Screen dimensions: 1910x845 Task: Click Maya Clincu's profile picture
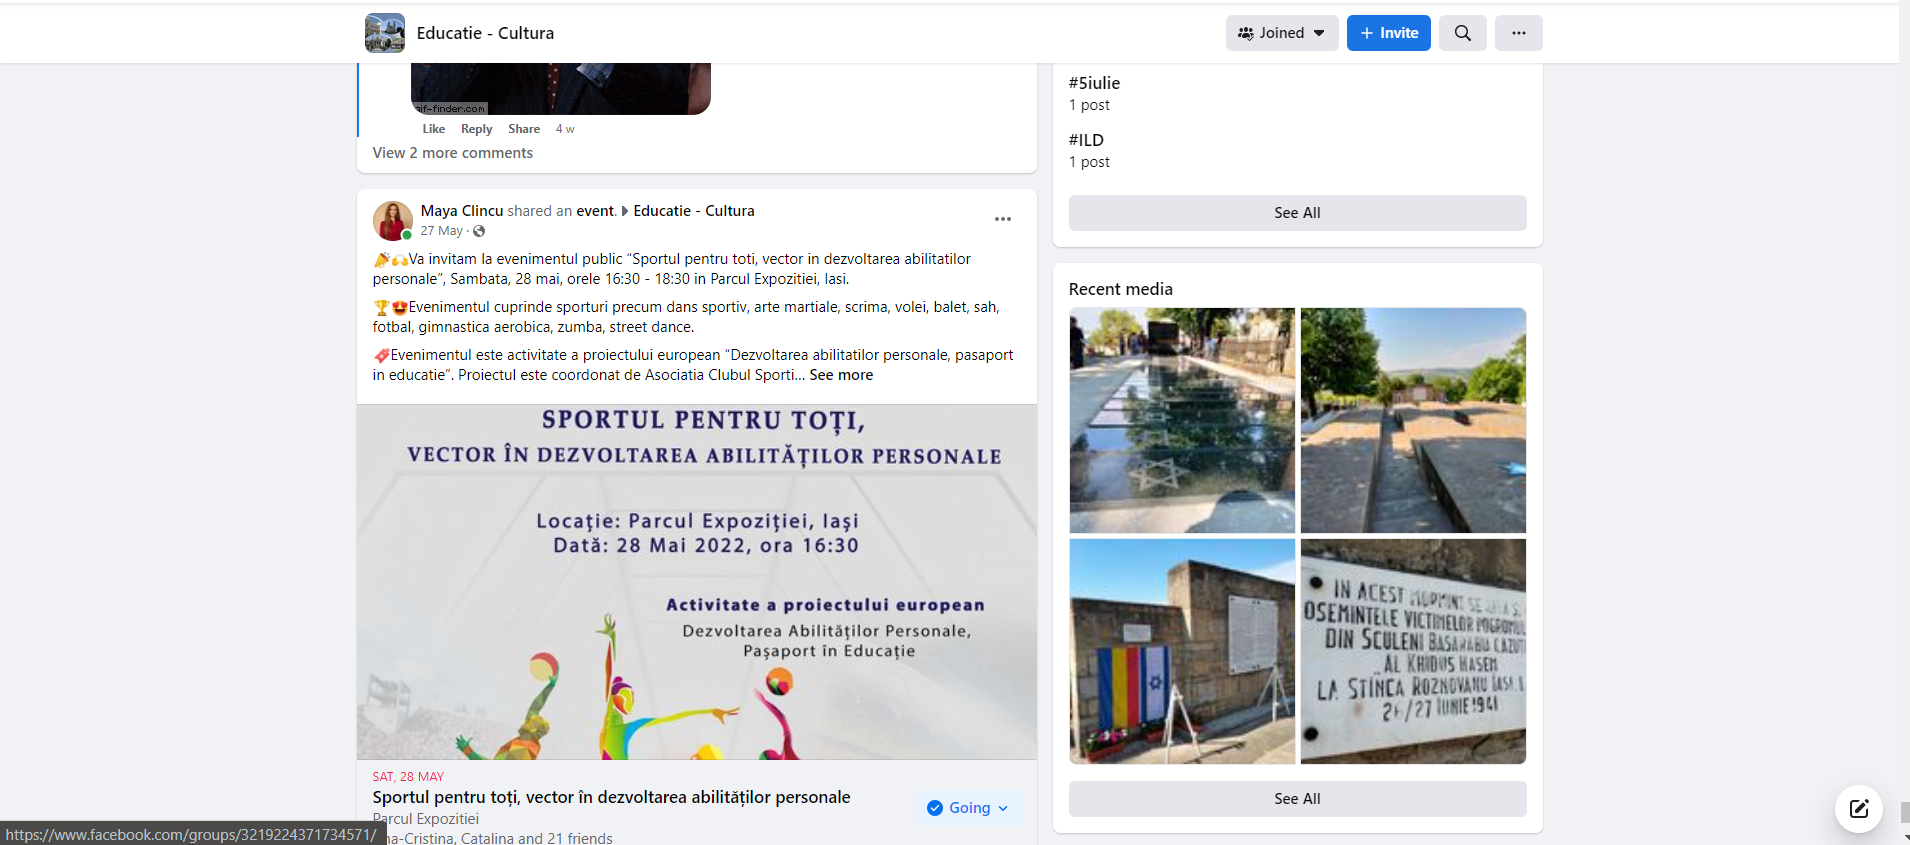[x=392, y=220]
